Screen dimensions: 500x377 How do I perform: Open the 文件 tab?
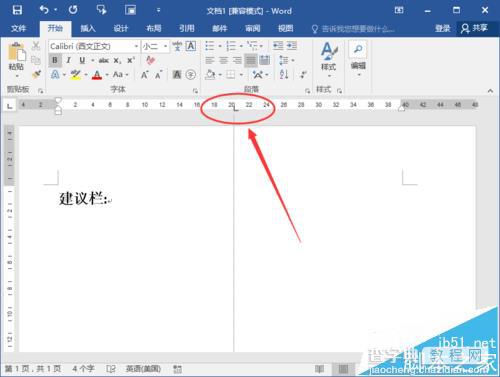(18, 28)
